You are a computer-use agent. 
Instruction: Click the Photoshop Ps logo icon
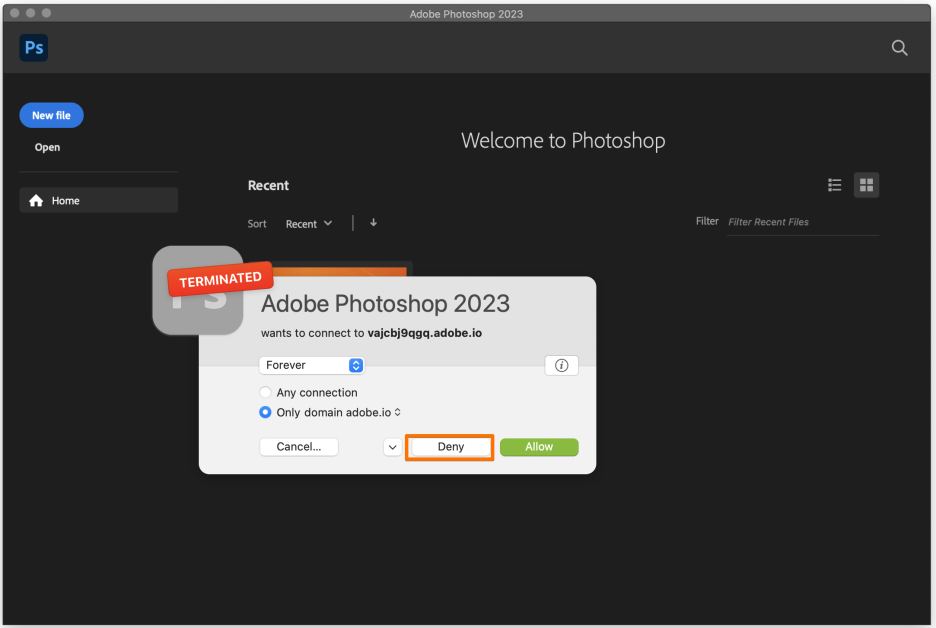pos(33,48)
